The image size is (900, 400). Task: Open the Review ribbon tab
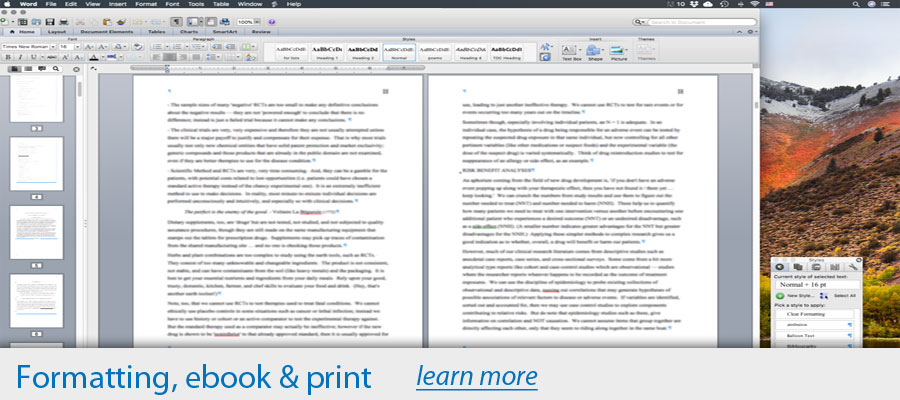(x=261, y=32)
